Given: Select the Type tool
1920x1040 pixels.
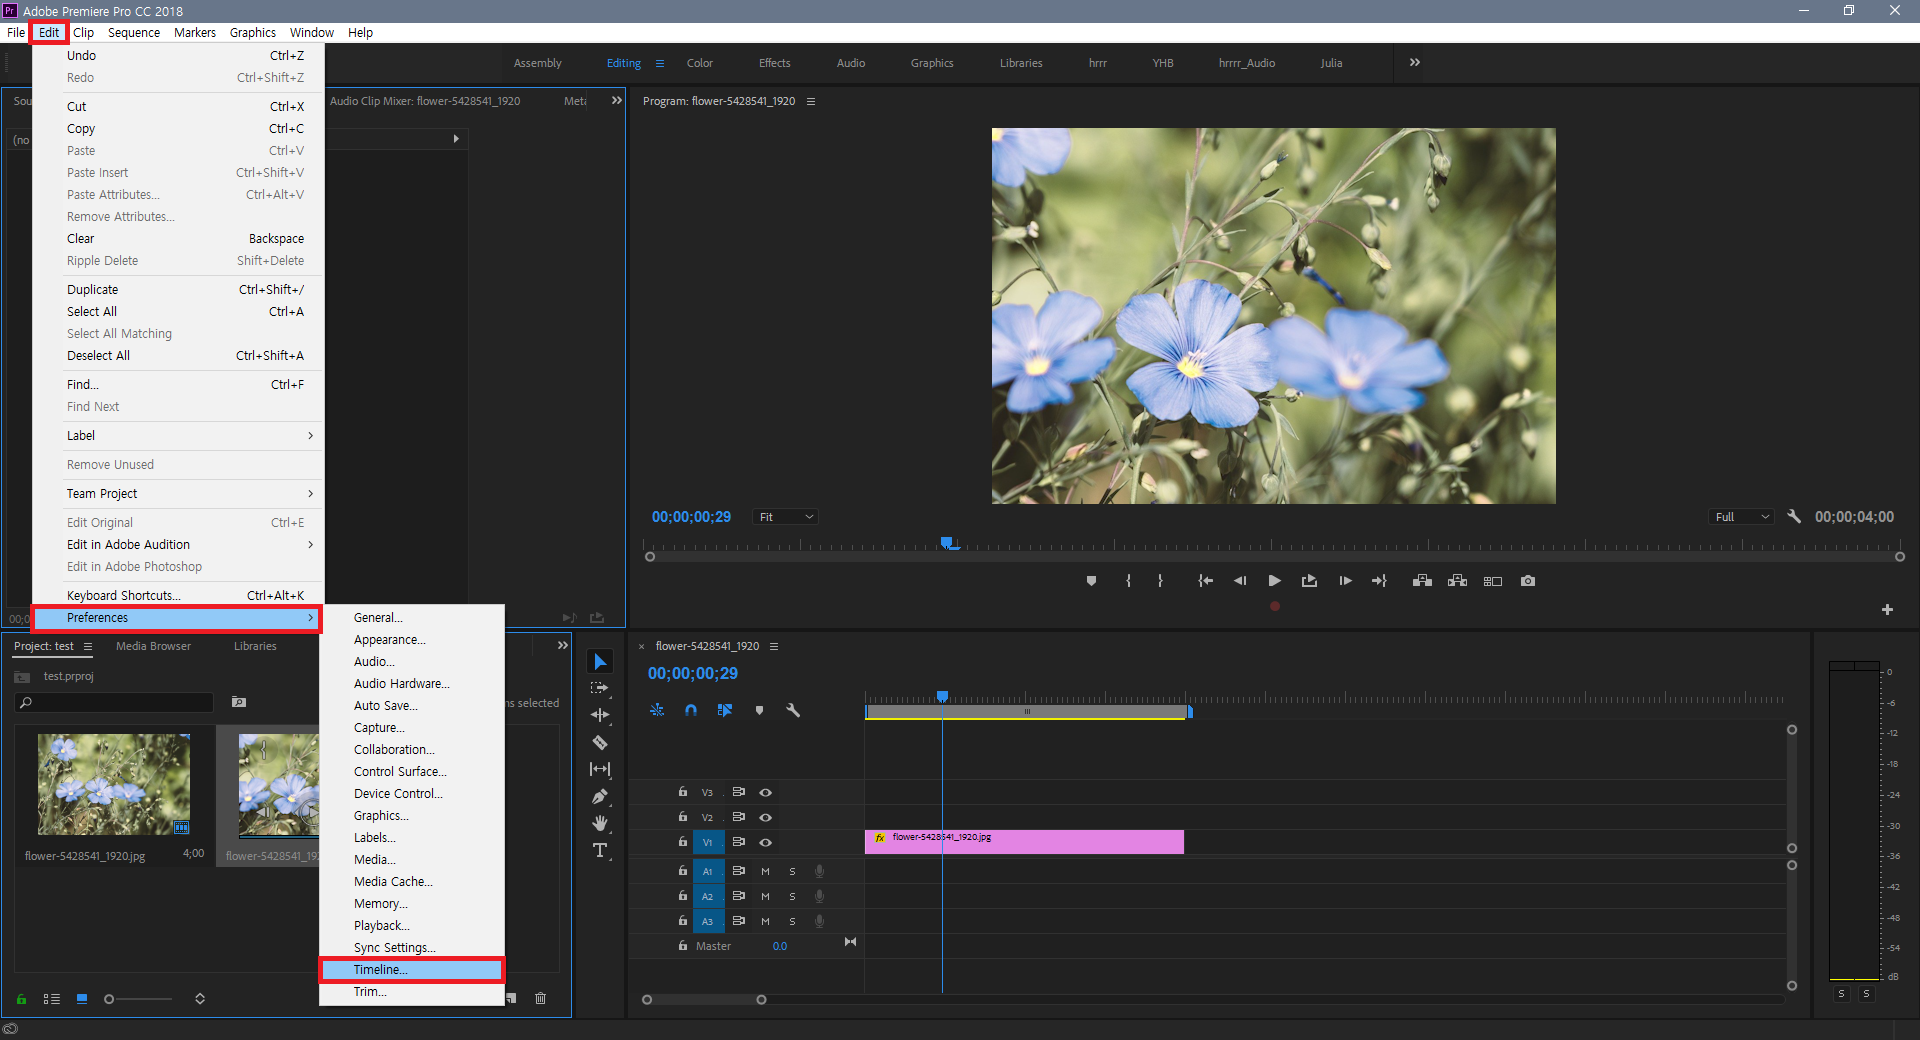Looking at the screenshot, I should click(x=600, y=850).
